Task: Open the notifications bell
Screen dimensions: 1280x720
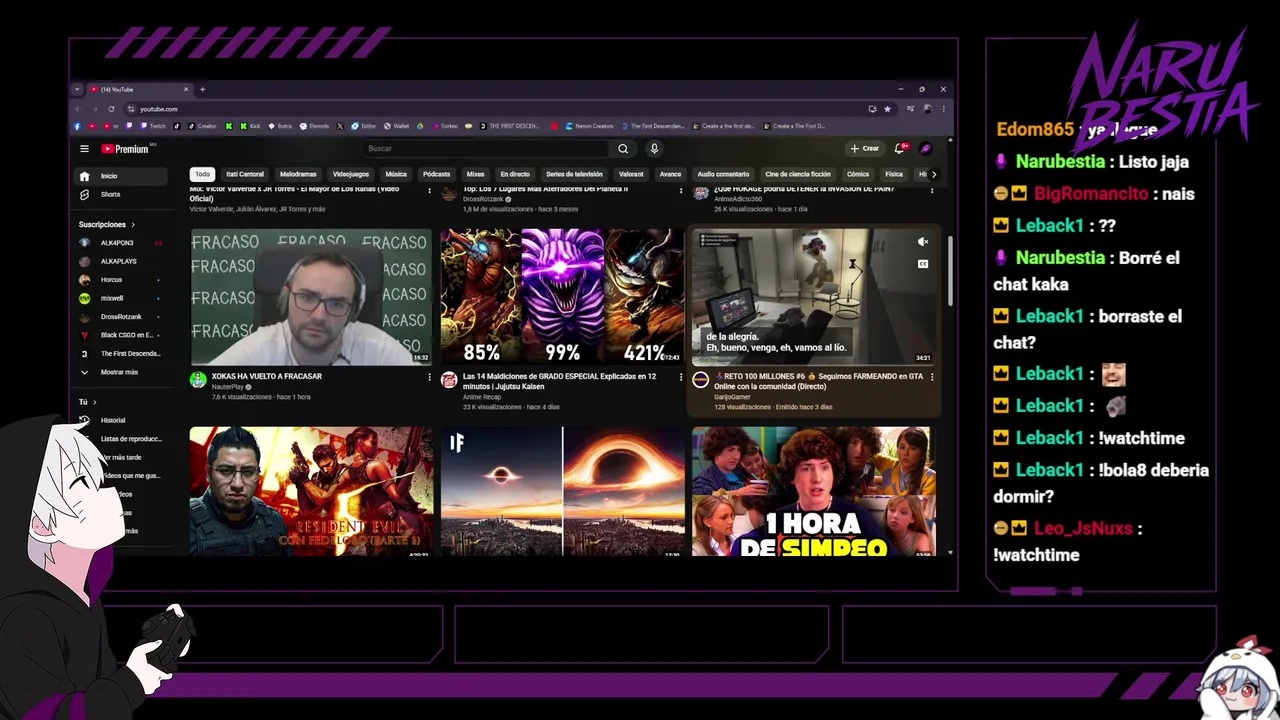Action: point(900,148)
